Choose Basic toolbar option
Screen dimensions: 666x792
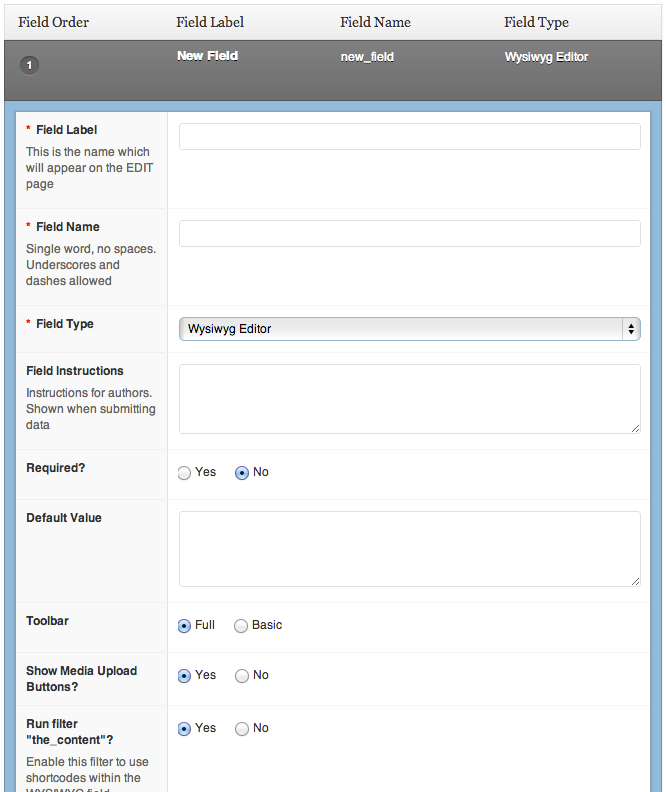[241, 626]
